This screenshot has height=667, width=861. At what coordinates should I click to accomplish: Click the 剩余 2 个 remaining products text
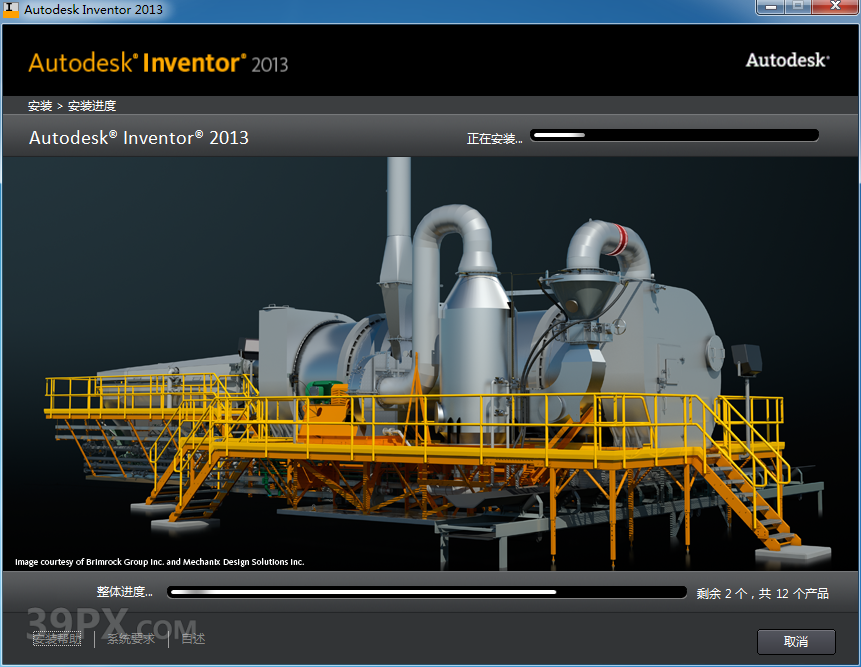pos(761,591)
